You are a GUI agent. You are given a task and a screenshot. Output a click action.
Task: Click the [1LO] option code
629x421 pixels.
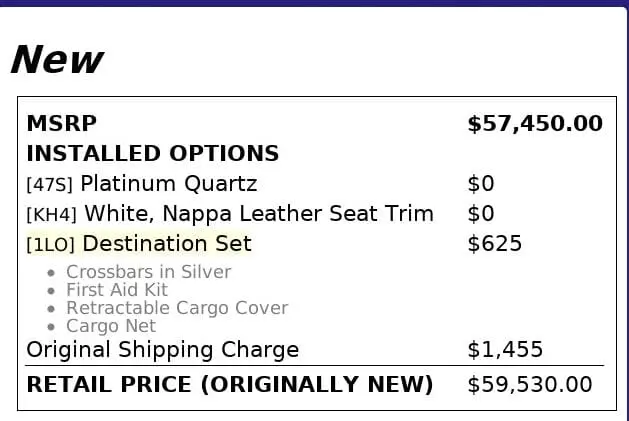click(x=51, y=245)
